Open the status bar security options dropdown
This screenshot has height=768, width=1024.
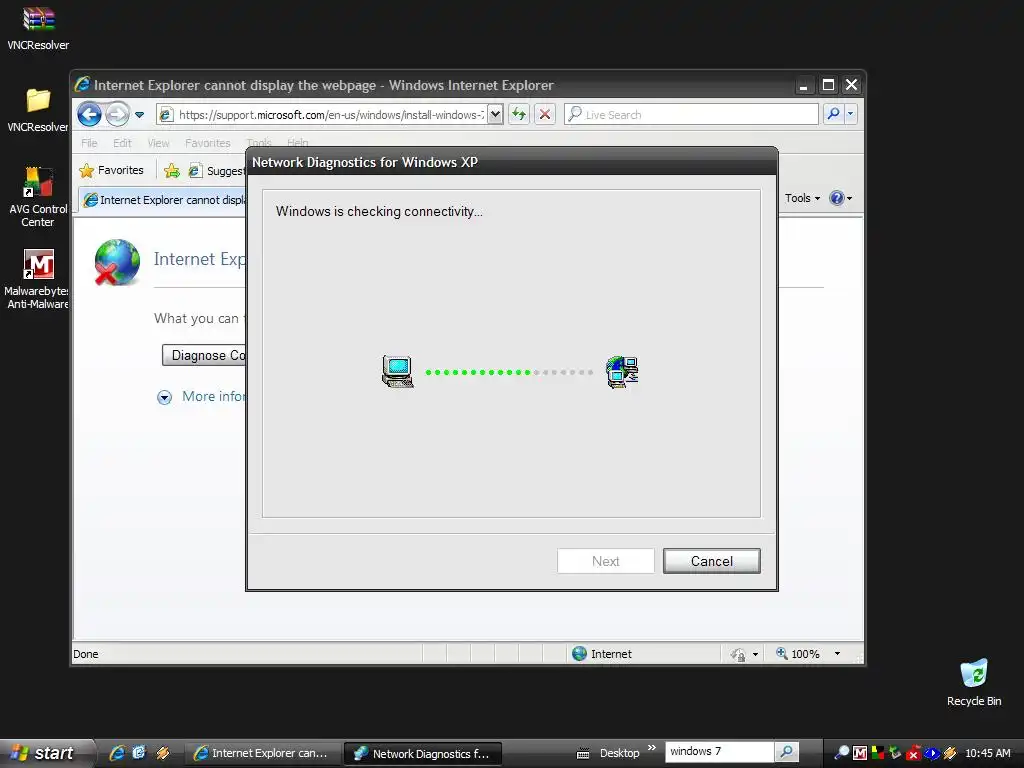point(755,654)
